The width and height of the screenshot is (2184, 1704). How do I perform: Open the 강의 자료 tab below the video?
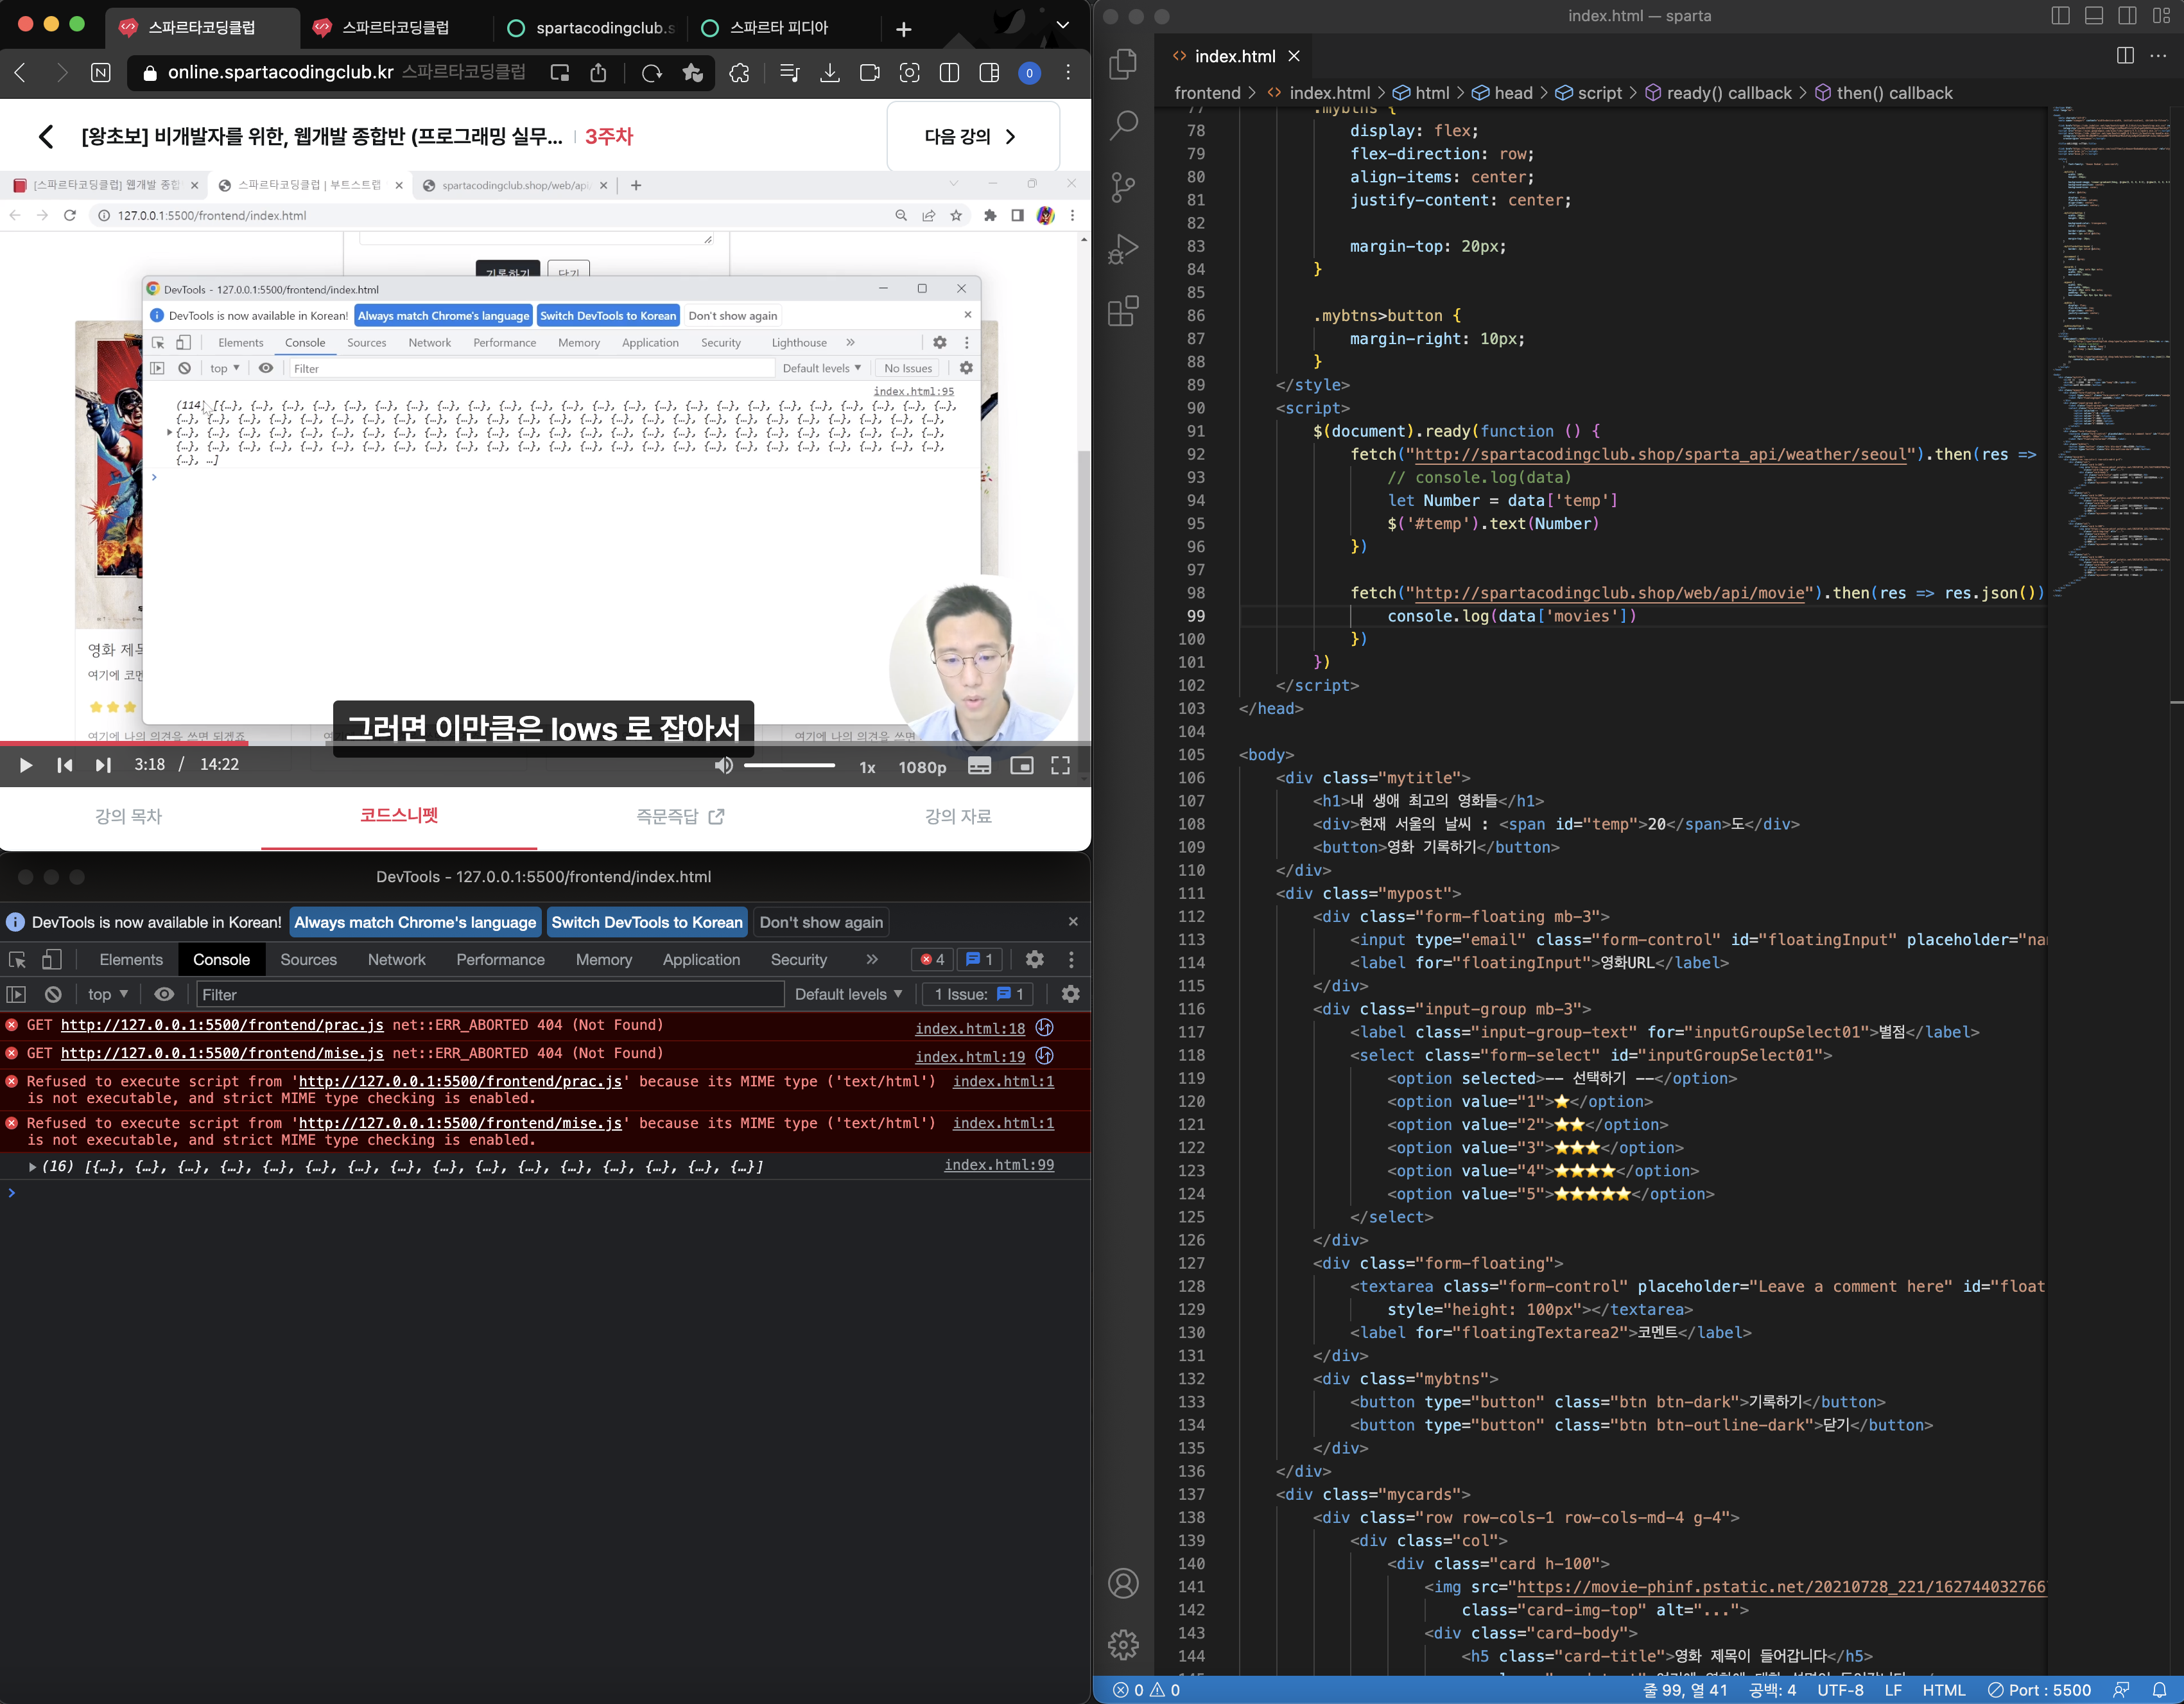click(958, 817)
